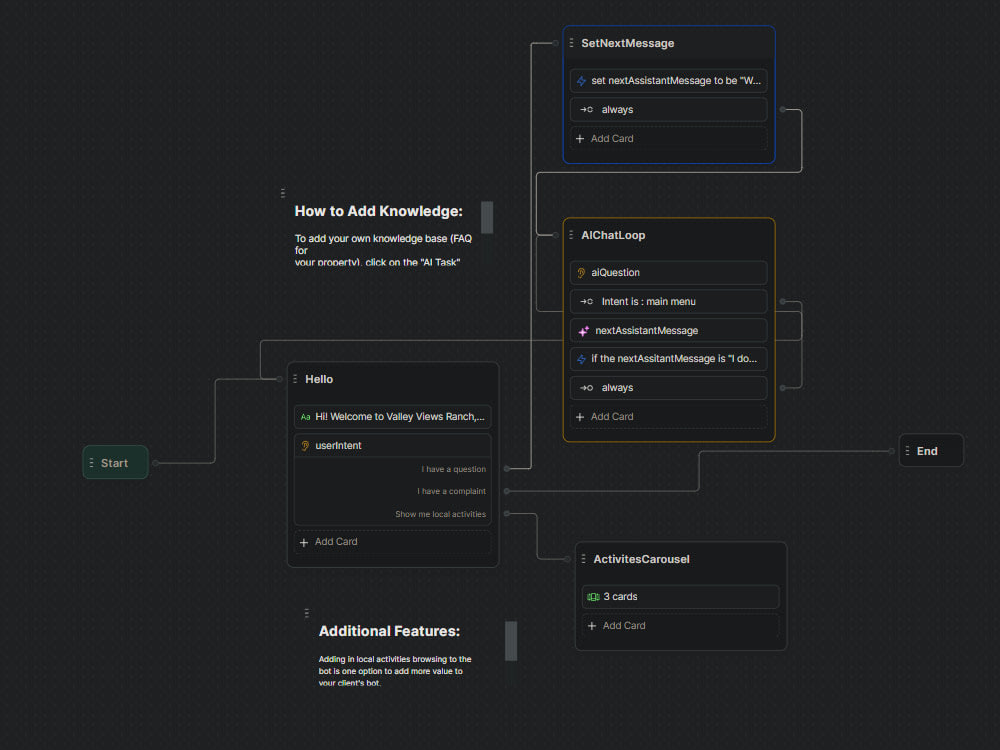Screen dimensions: 1000x750
Task: Open the if the nextAssitantMessage is card
Action: tap(668, 359)
